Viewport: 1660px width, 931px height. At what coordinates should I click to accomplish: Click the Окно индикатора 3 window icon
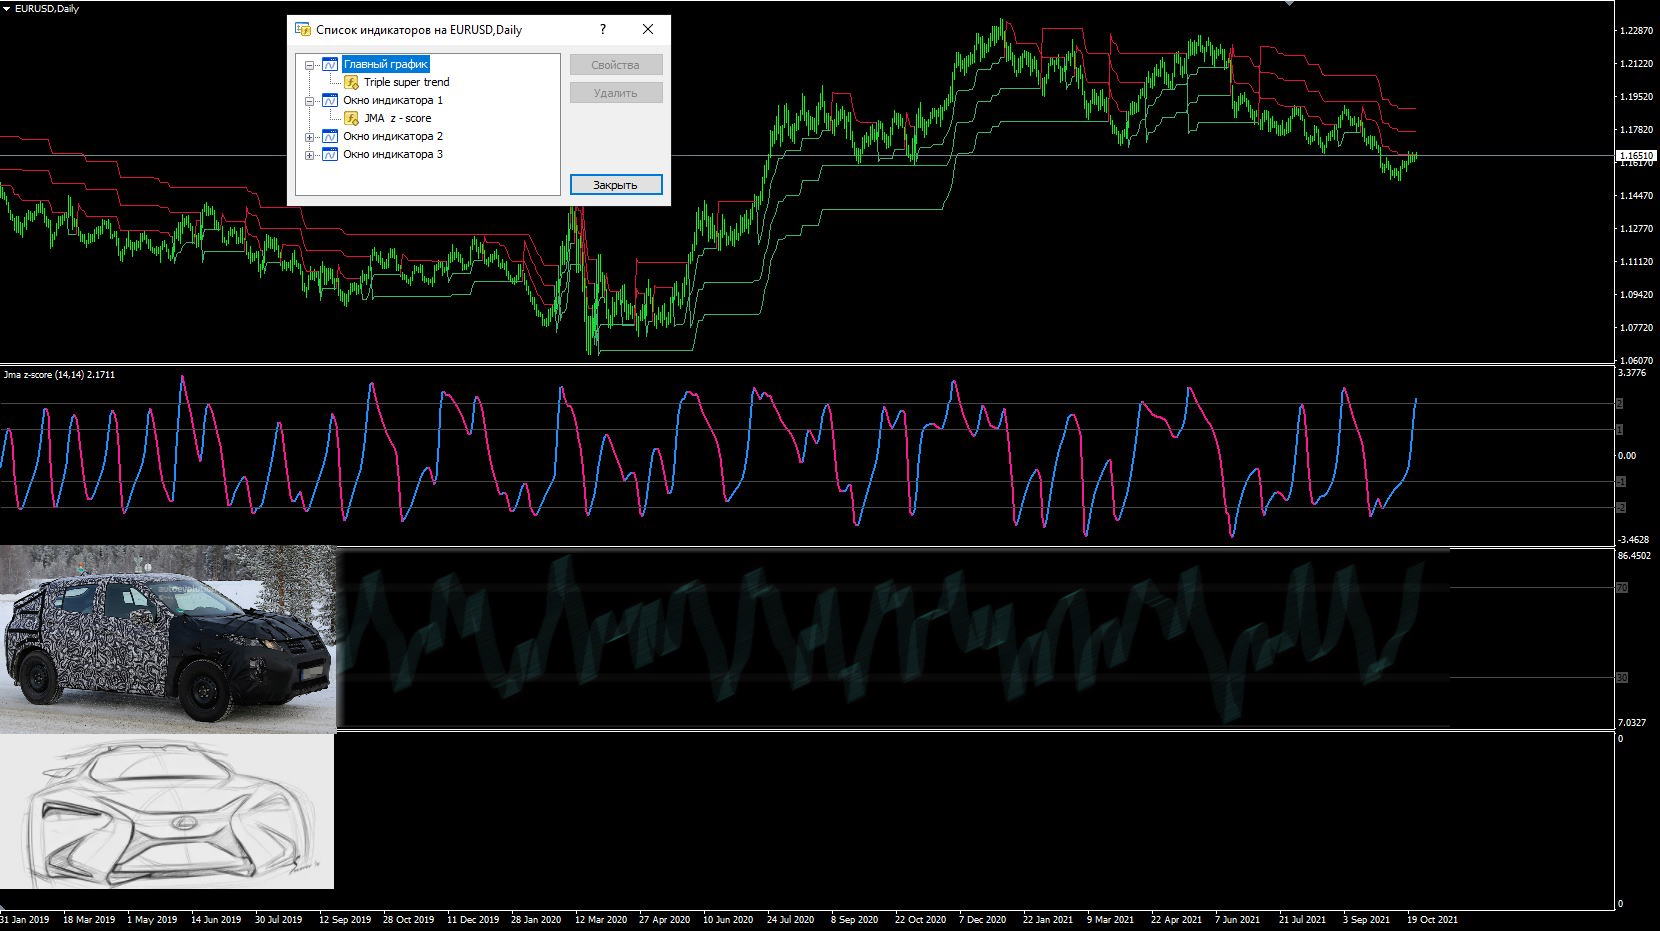point(330,154)
